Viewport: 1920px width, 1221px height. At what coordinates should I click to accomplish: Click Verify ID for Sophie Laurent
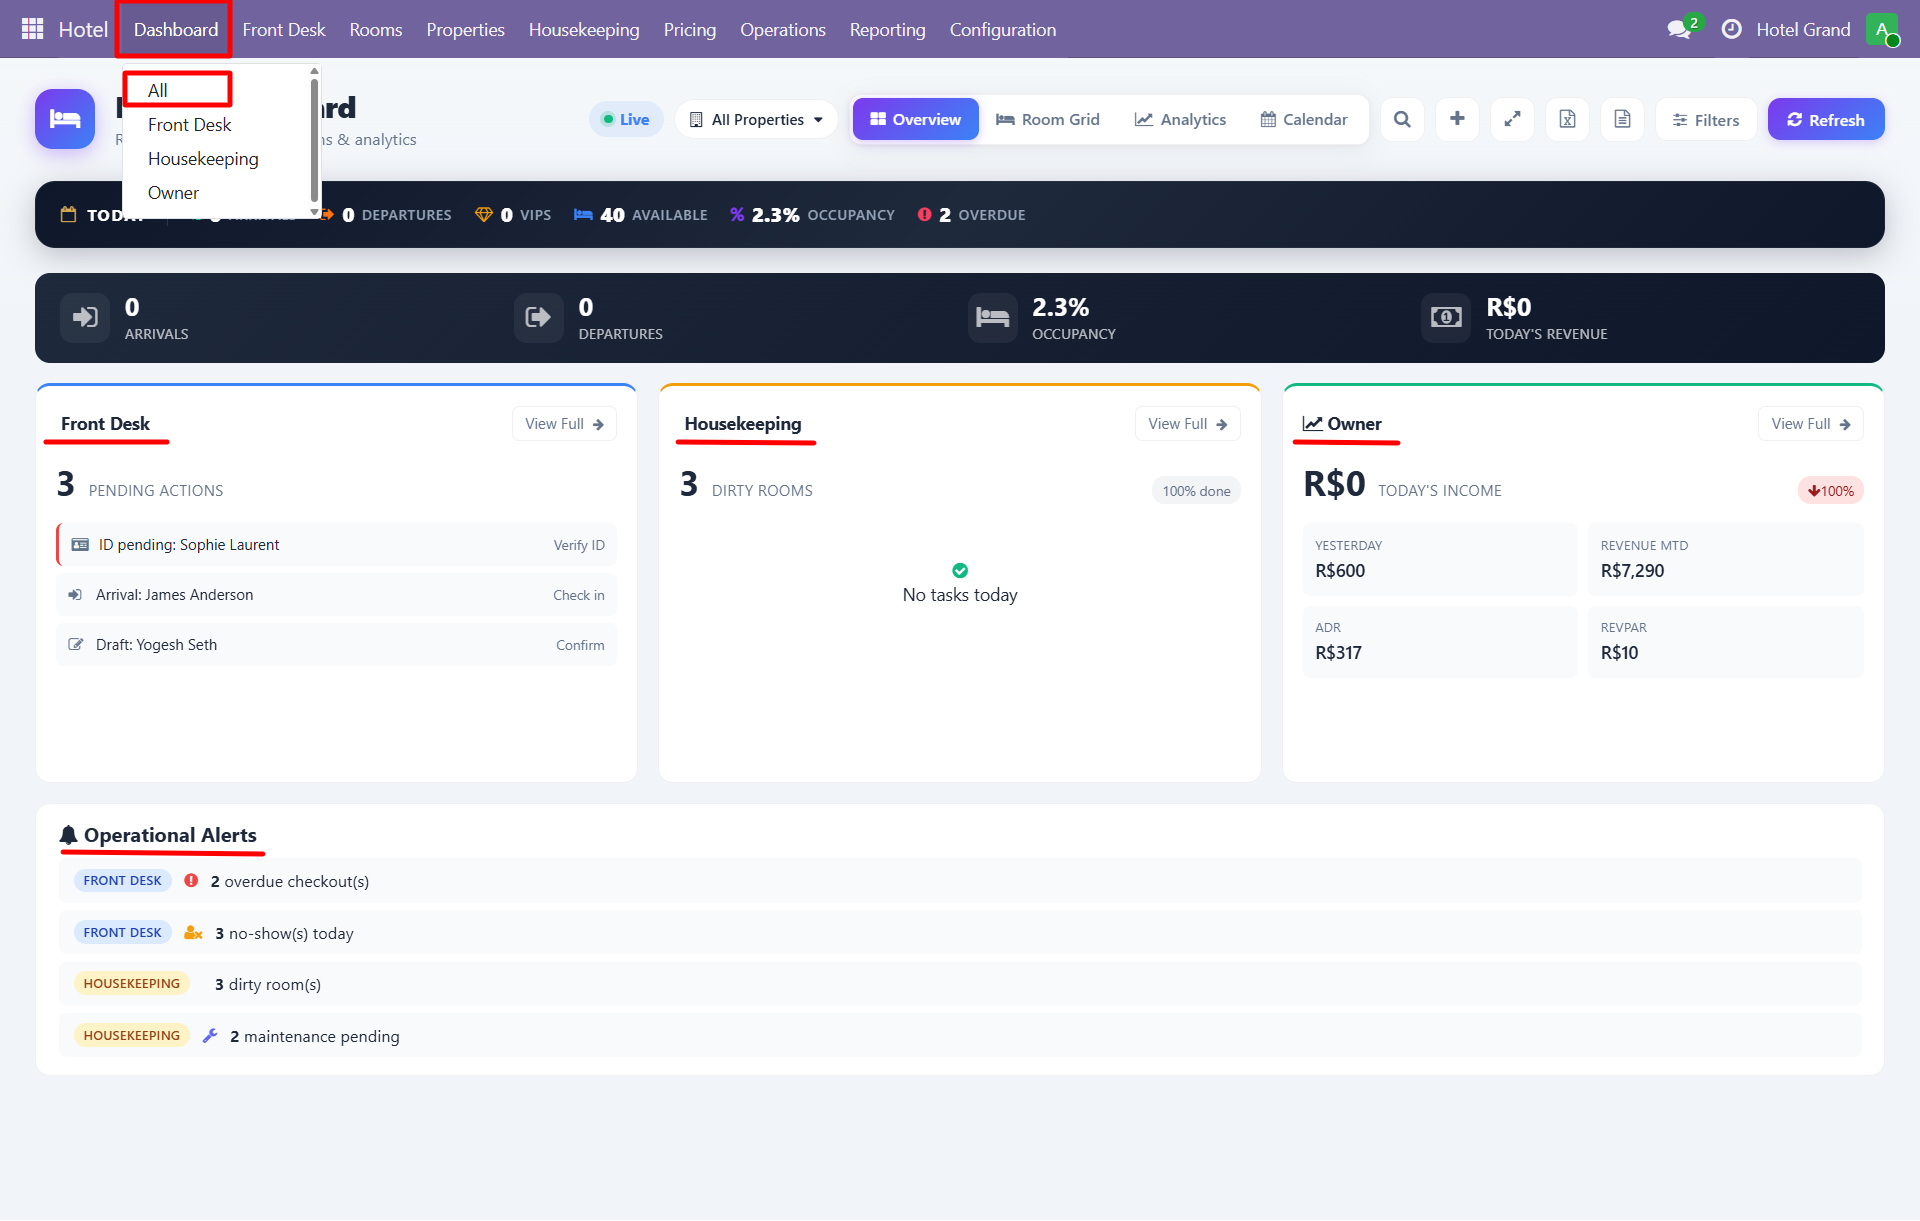(578, 545)
